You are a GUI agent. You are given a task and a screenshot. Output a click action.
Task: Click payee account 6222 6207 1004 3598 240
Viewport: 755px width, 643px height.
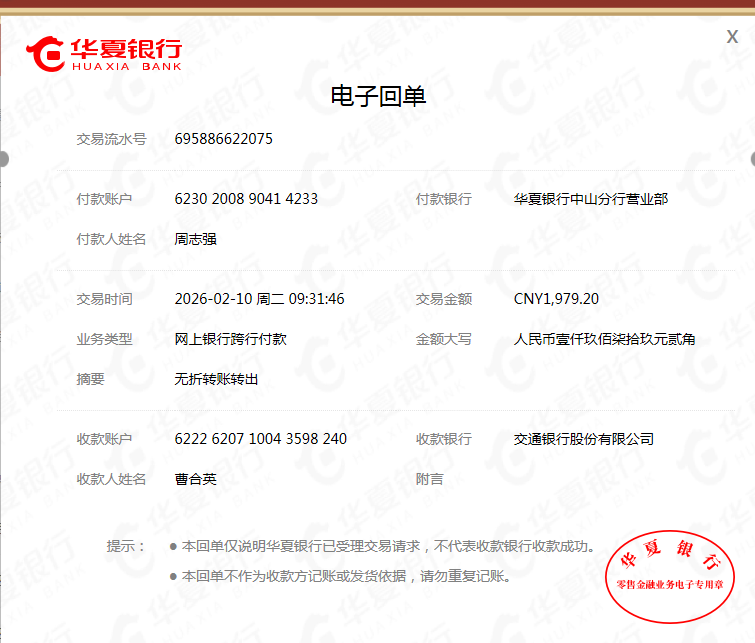(x=260, y=439)
